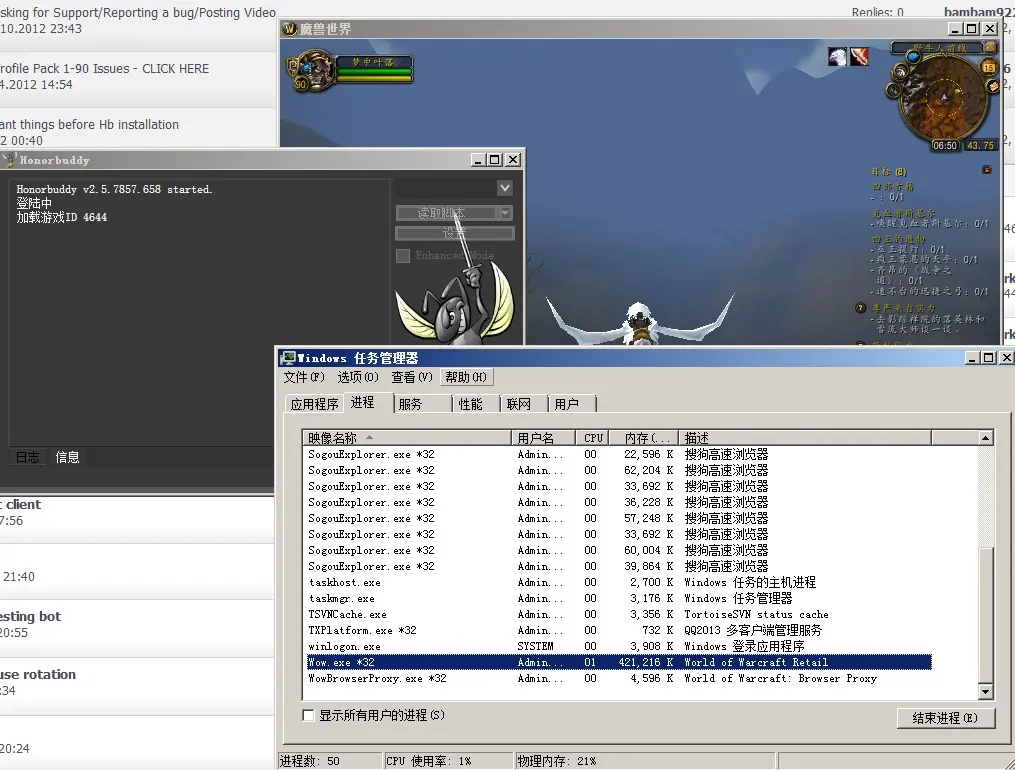Click the 读取脚本 button
1015x770 pixels.
point(447,213)
